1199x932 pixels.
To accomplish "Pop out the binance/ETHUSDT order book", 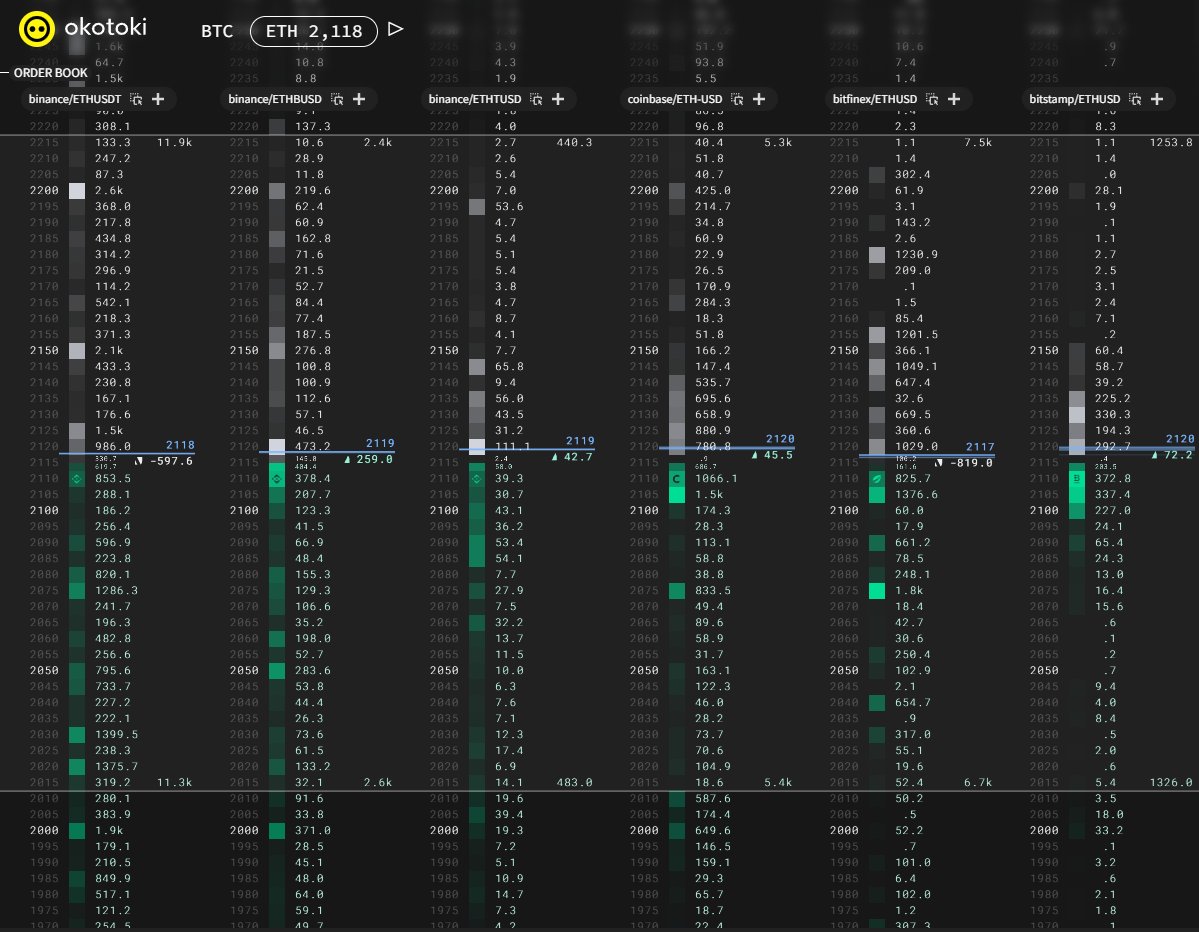I will coord(138,100).
